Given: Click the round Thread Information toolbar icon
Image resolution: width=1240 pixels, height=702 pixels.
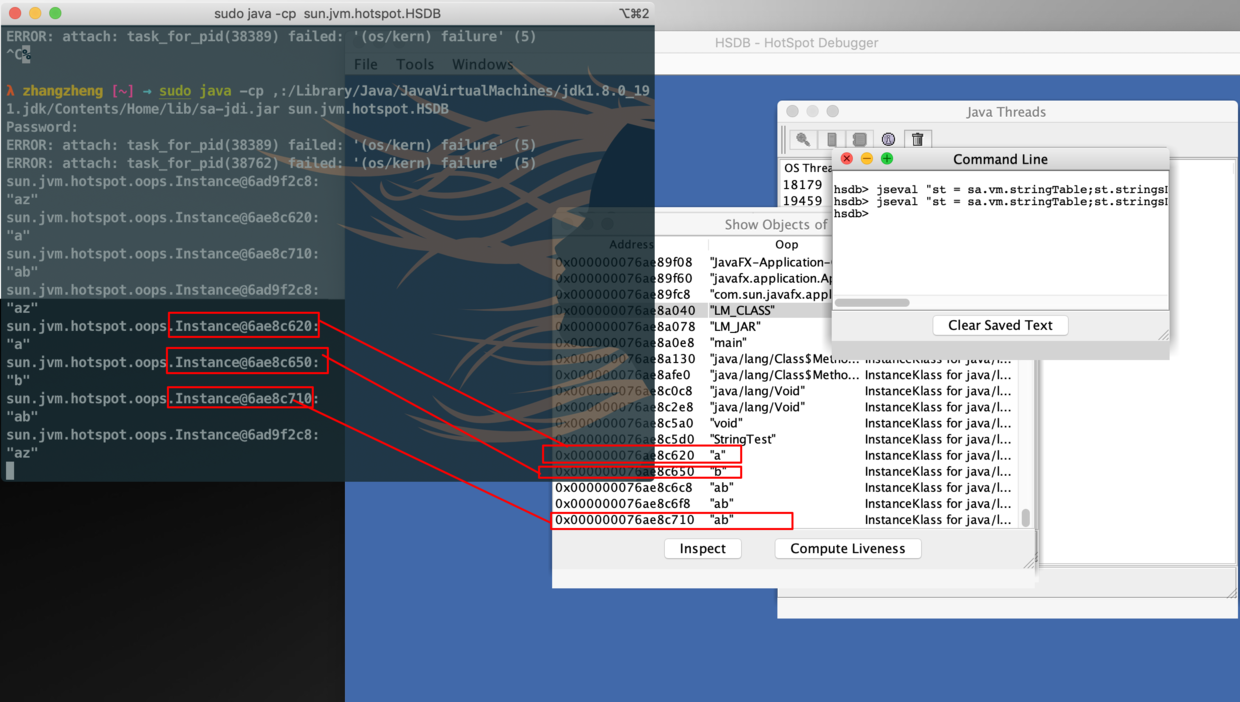Looking at the screenshot, I should point(888,139).
